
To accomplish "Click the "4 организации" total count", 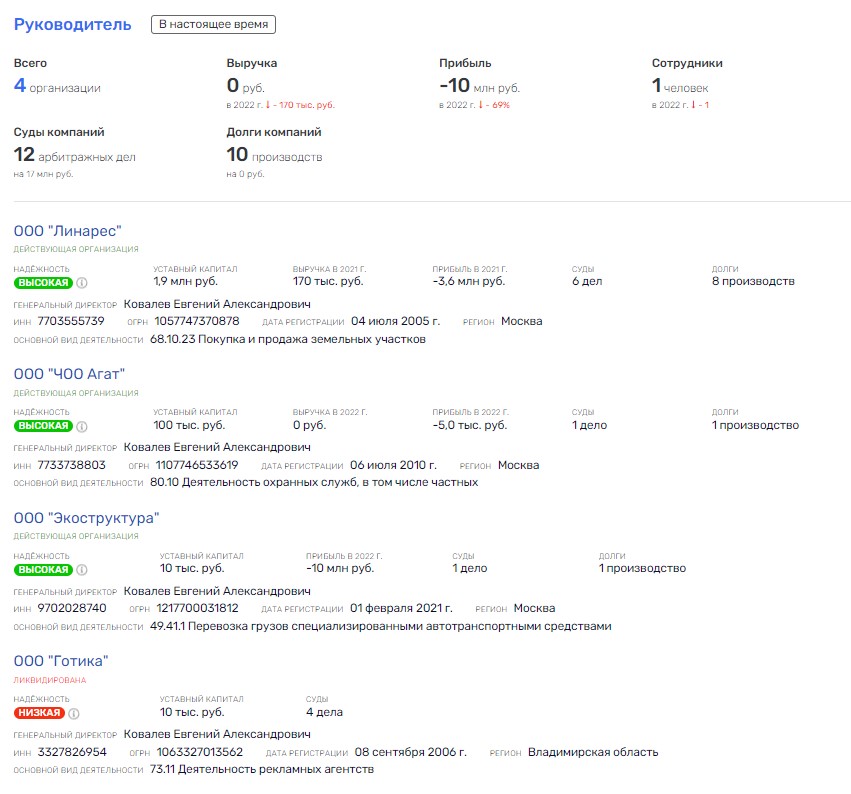I will click(57, 87).
